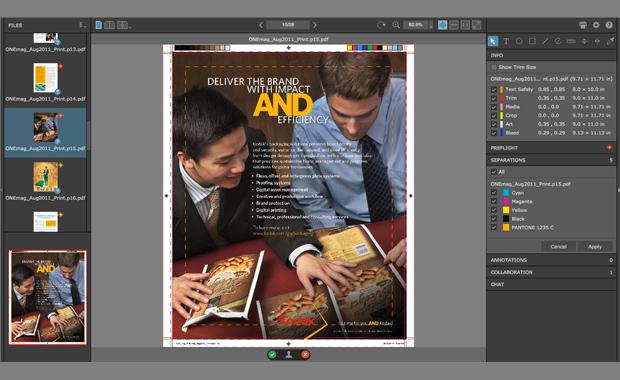620x380 pixels.
Task: Collapse the SEPARATIONS panel header
Action: pos(551,160)
